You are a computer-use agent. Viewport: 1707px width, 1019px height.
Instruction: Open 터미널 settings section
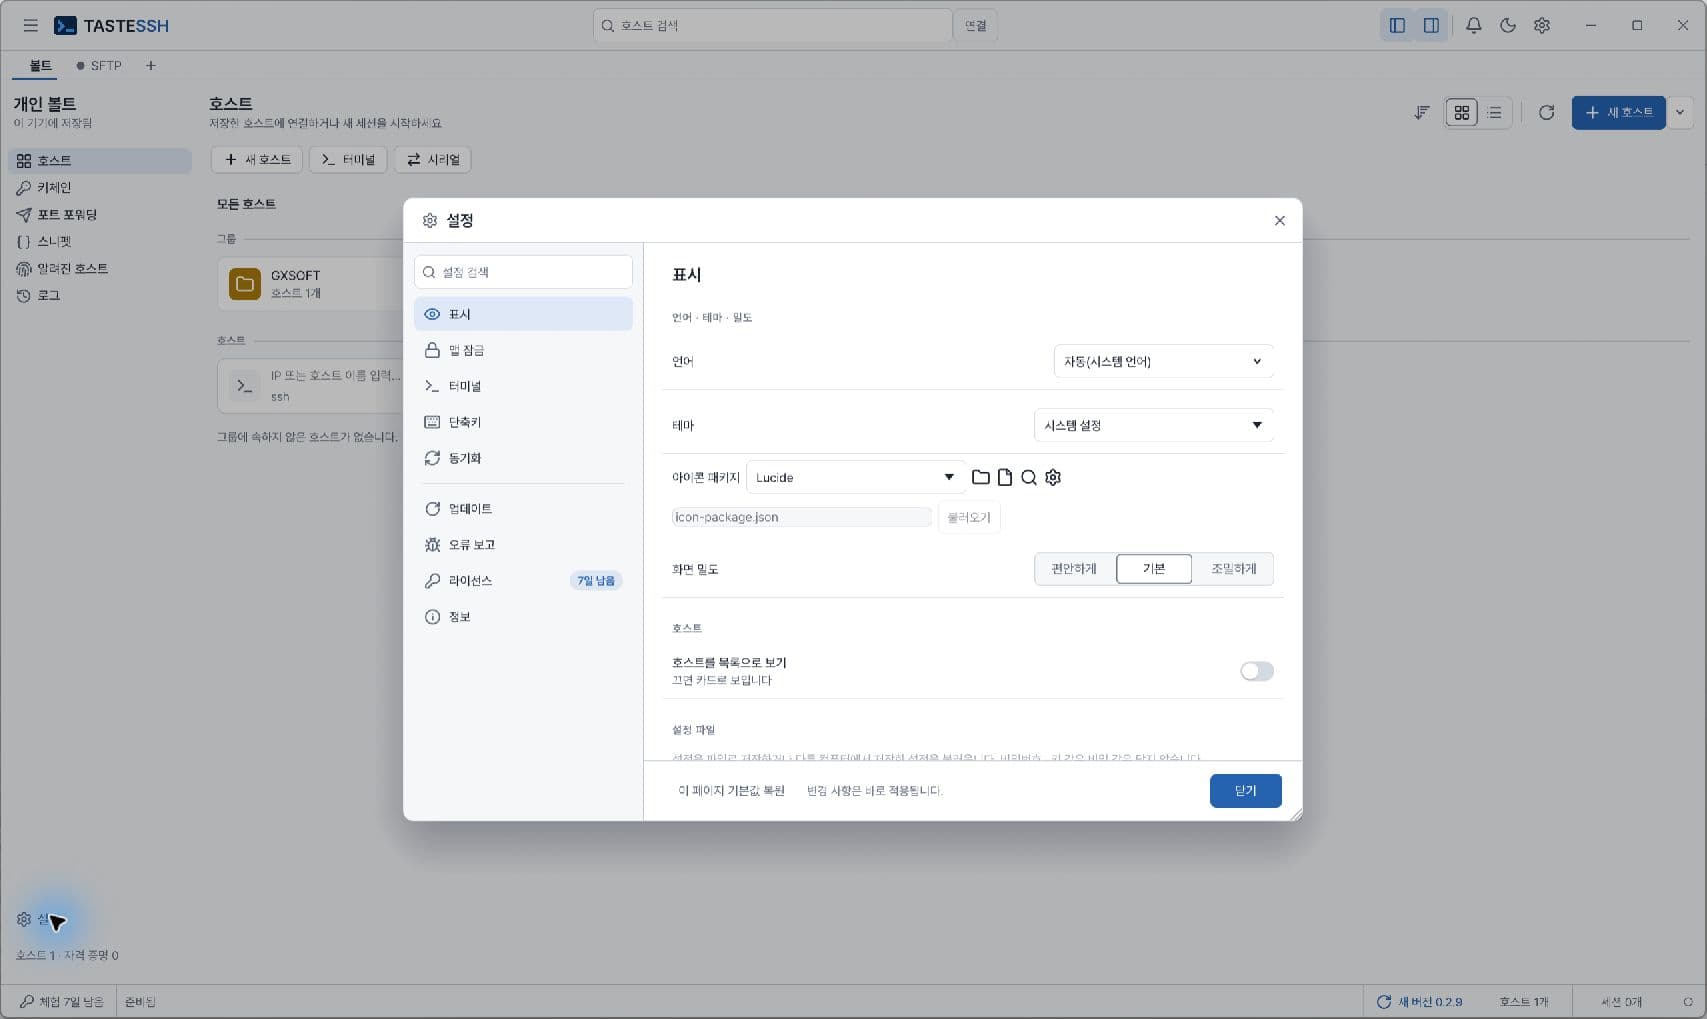tap(523, 386)
